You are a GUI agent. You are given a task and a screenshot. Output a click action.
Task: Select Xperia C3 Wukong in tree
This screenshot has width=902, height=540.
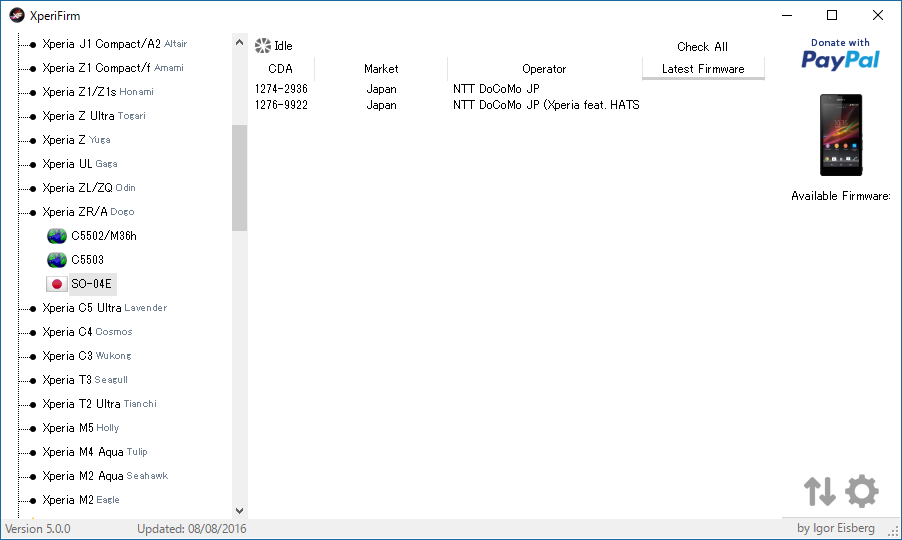(86, 356)
